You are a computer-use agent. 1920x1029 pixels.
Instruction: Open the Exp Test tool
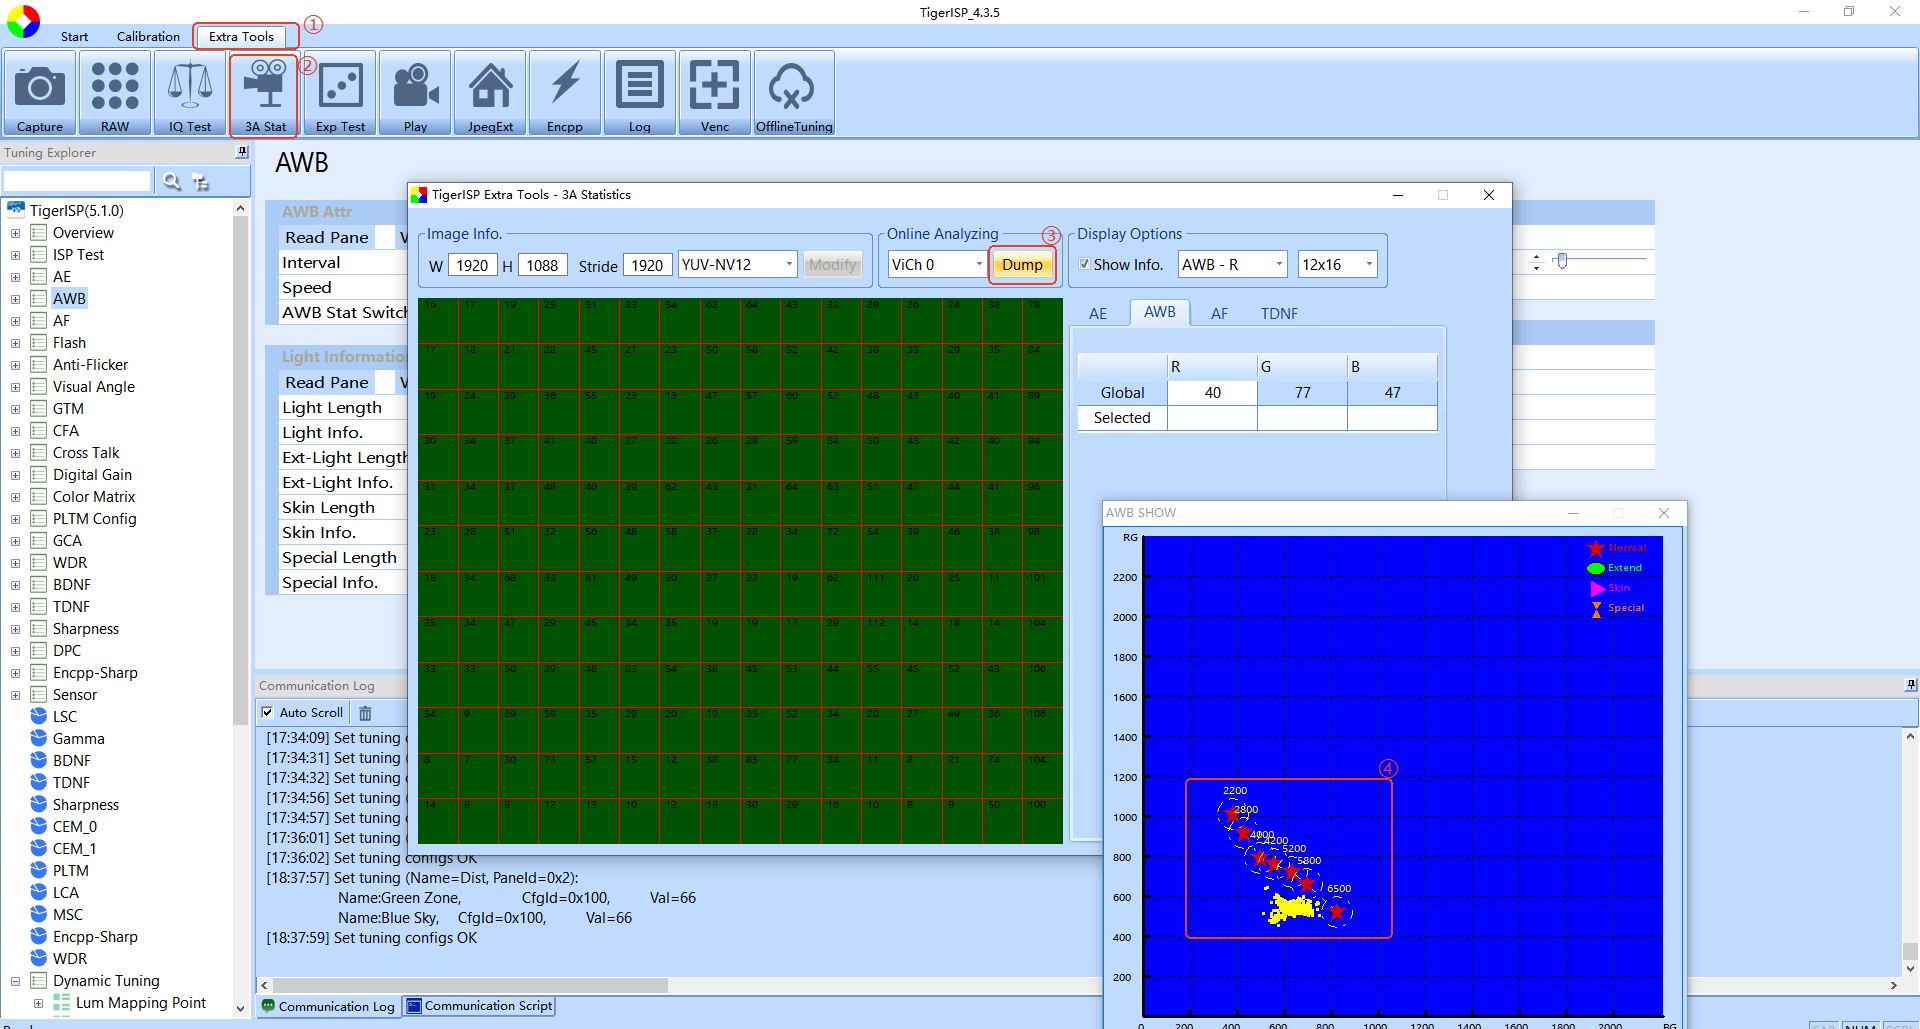[x=341, y=93]
